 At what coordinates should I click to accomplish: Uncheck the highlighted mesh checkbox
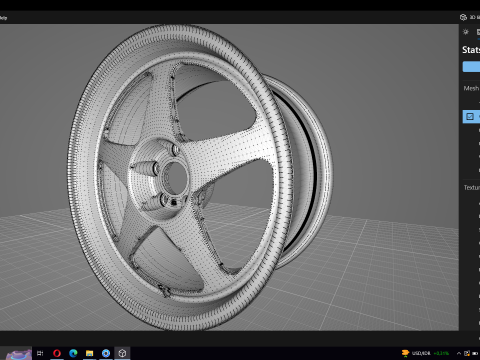tap(470, 116)
